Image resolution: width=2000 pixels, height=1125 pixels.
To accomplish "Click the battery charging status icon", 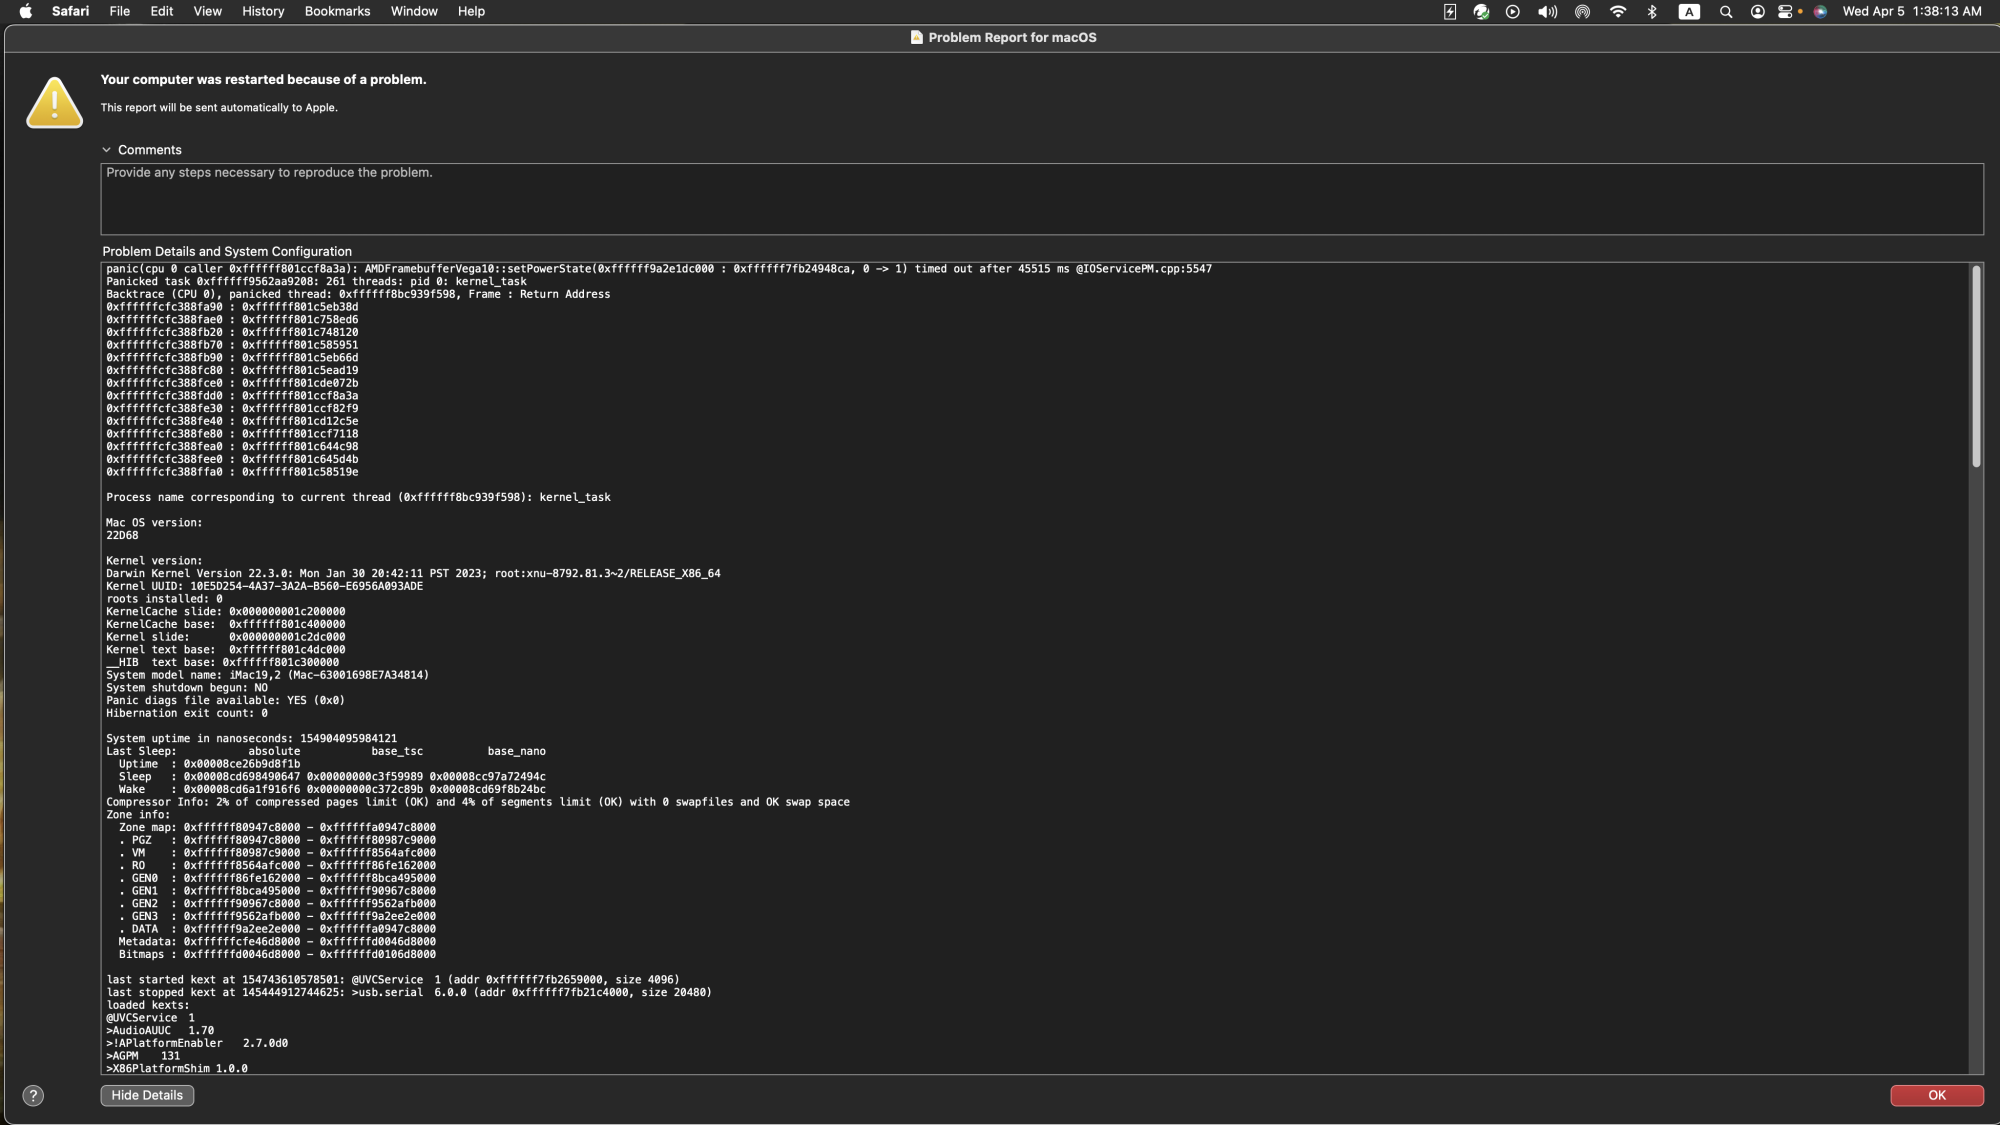I will coord(1449,11).
